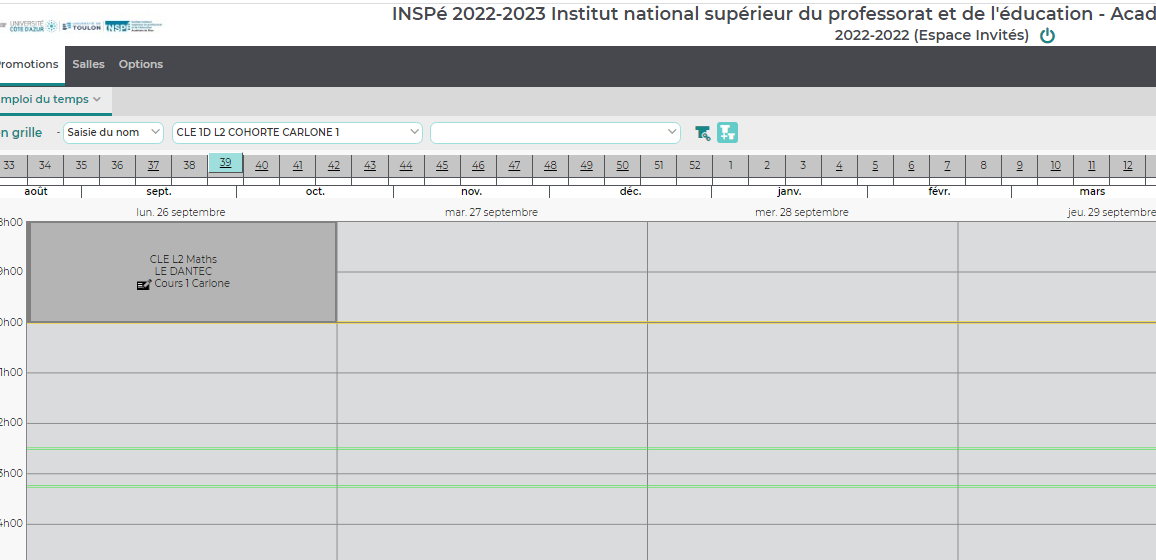Click the jeu. 29 septembre day header

pos(1111,212)
